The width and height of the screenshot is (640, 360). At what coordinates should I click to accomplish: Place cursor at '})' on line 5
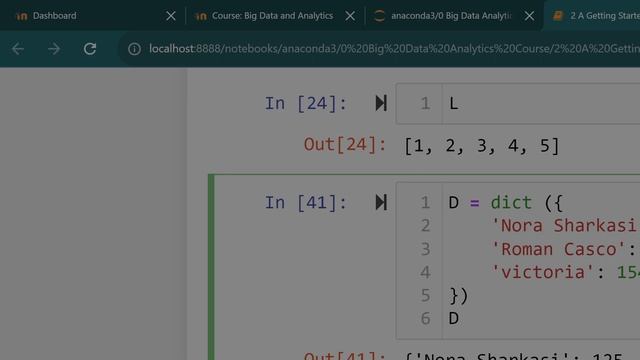[x=458, y=296]
